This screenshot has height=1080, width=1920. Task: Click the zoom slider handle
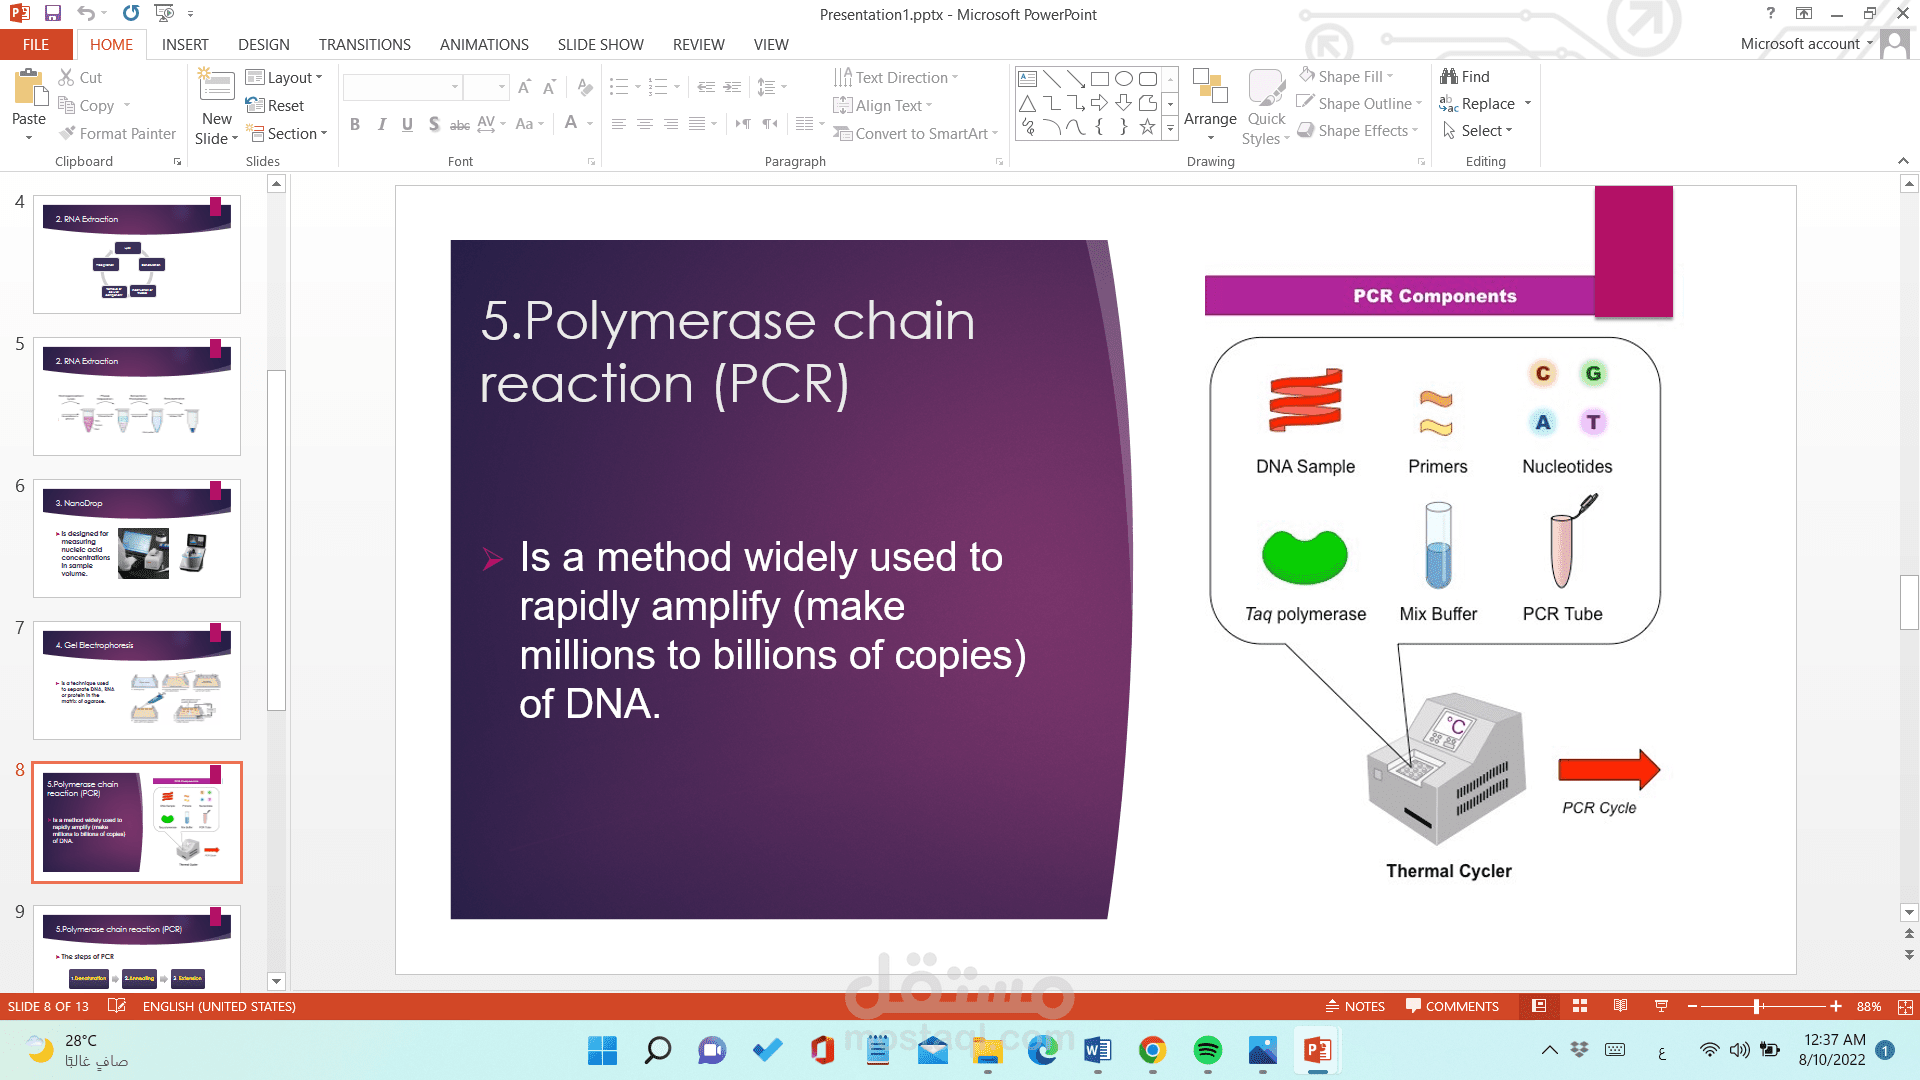coord(1756,1006)
